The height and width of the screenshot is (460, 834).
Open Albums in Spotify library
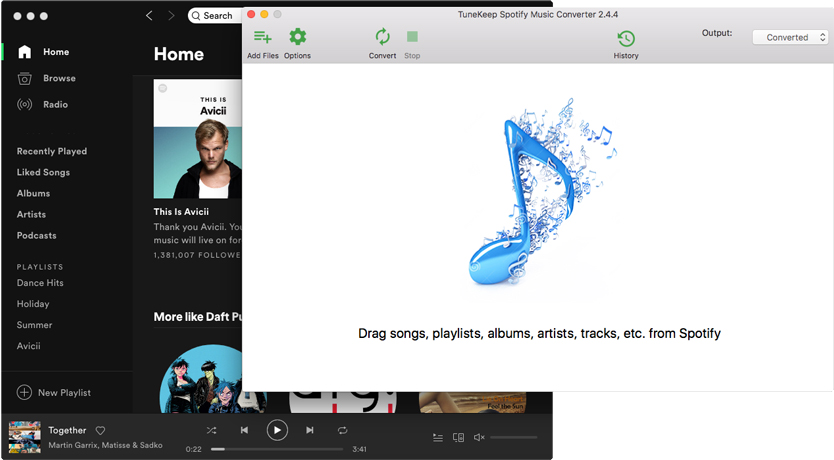pyautogui.click(x=33, y=194)
